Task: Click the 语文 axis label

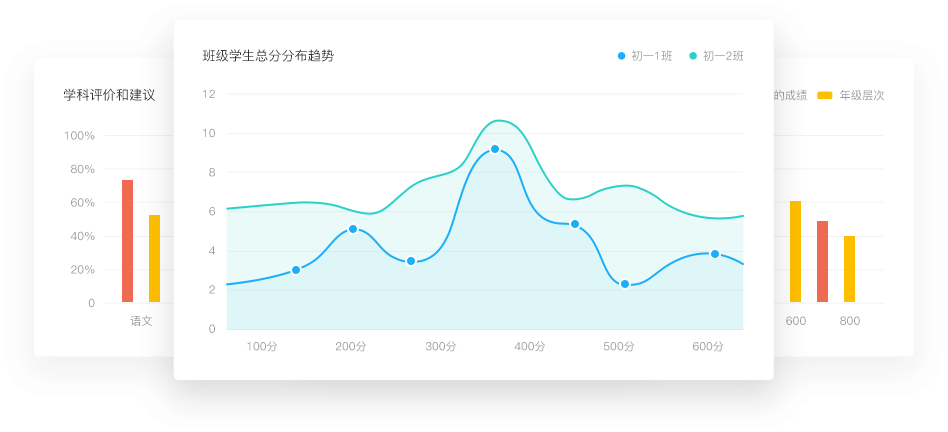Action: point(141,321)
